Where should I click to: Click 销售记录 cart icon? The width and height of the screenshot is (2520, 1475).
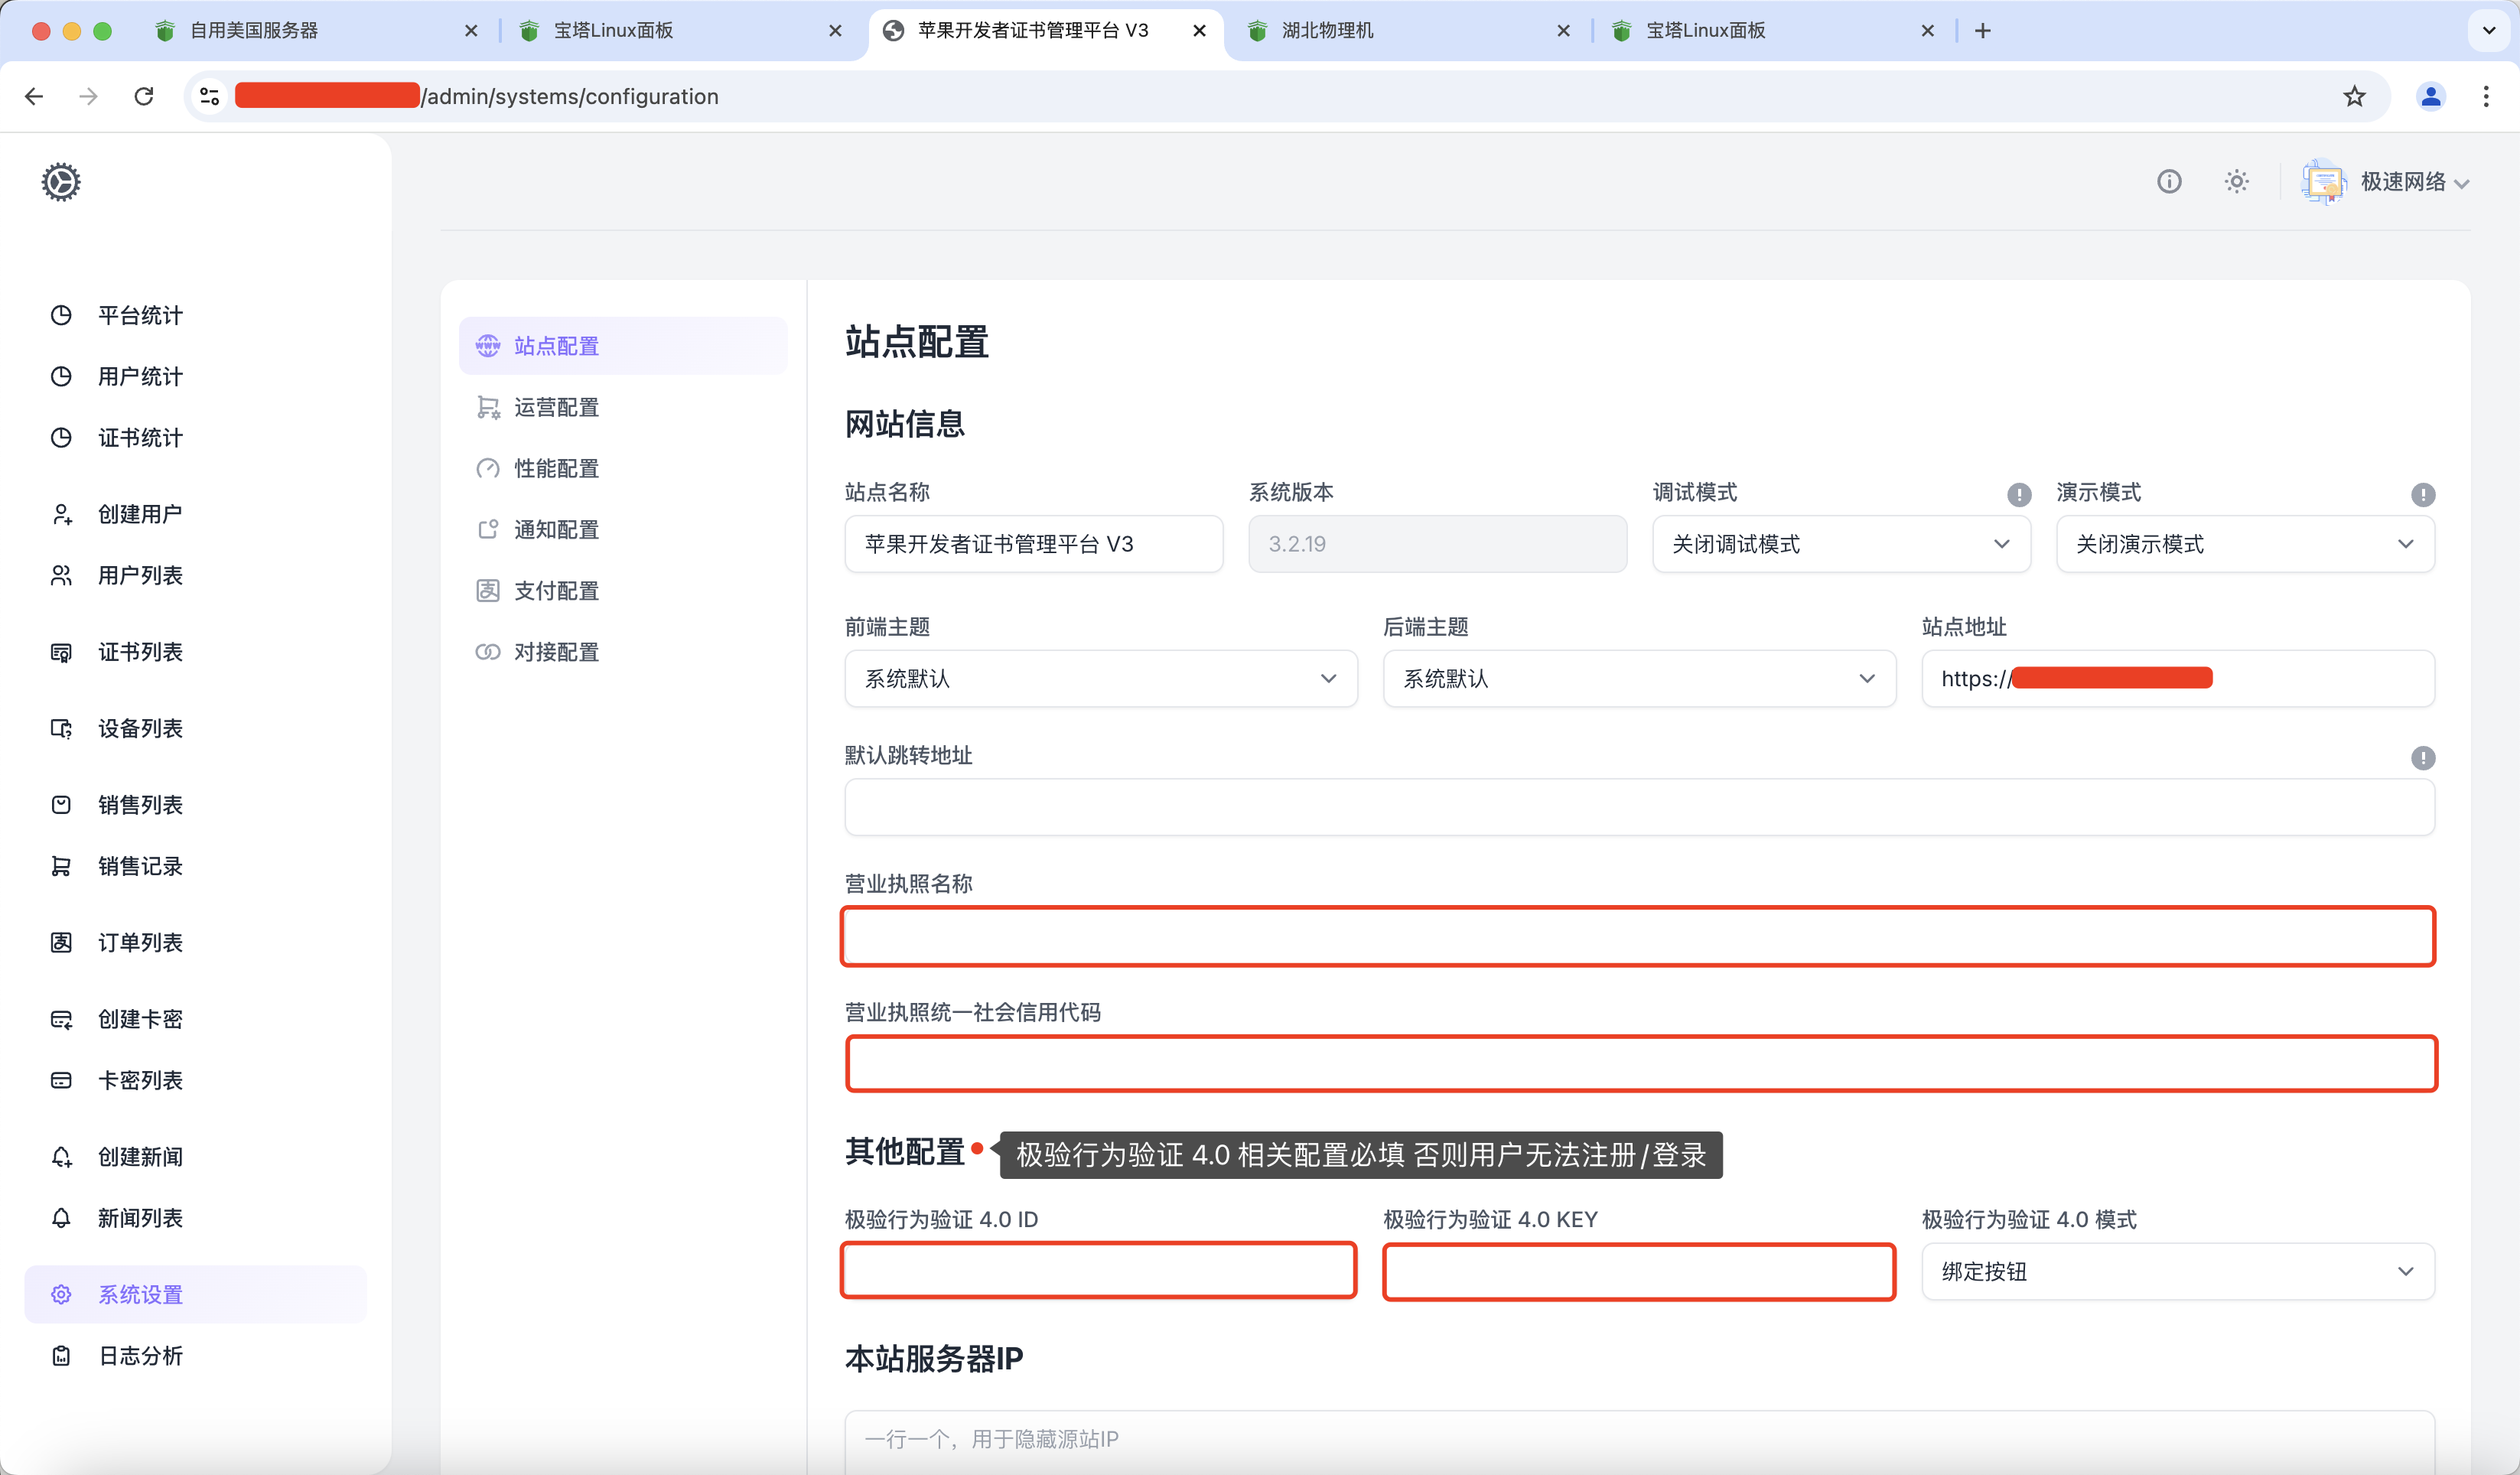[x=61, y=866]
